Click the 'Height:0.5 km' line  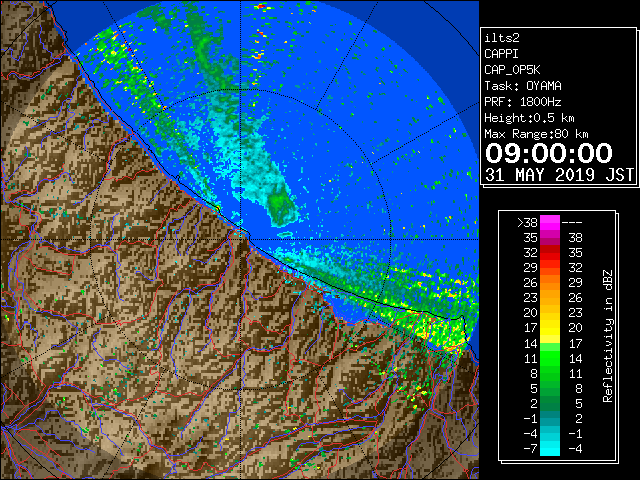click(529, 118)
